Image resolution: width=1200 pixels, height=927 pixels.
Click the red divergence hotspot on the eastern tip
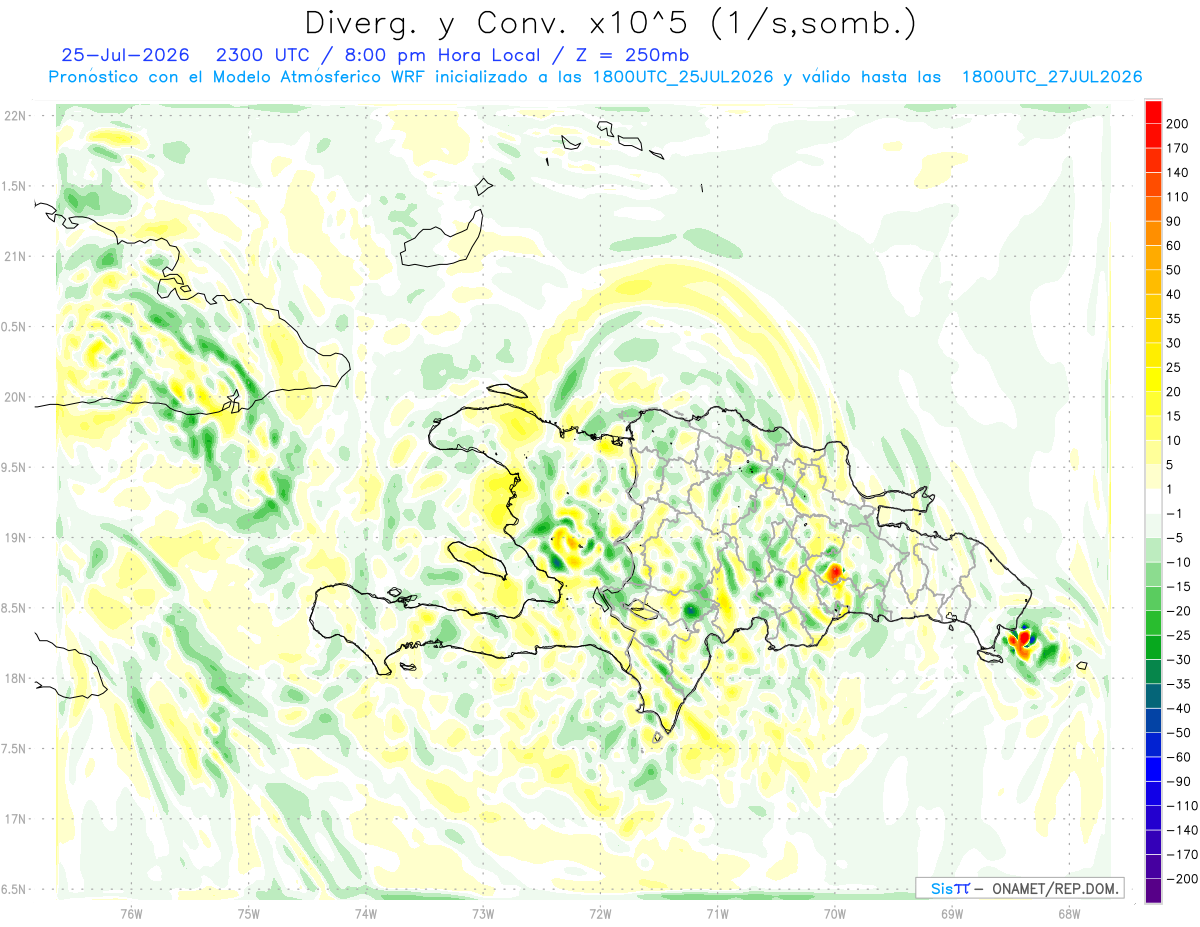(1021, 640)
